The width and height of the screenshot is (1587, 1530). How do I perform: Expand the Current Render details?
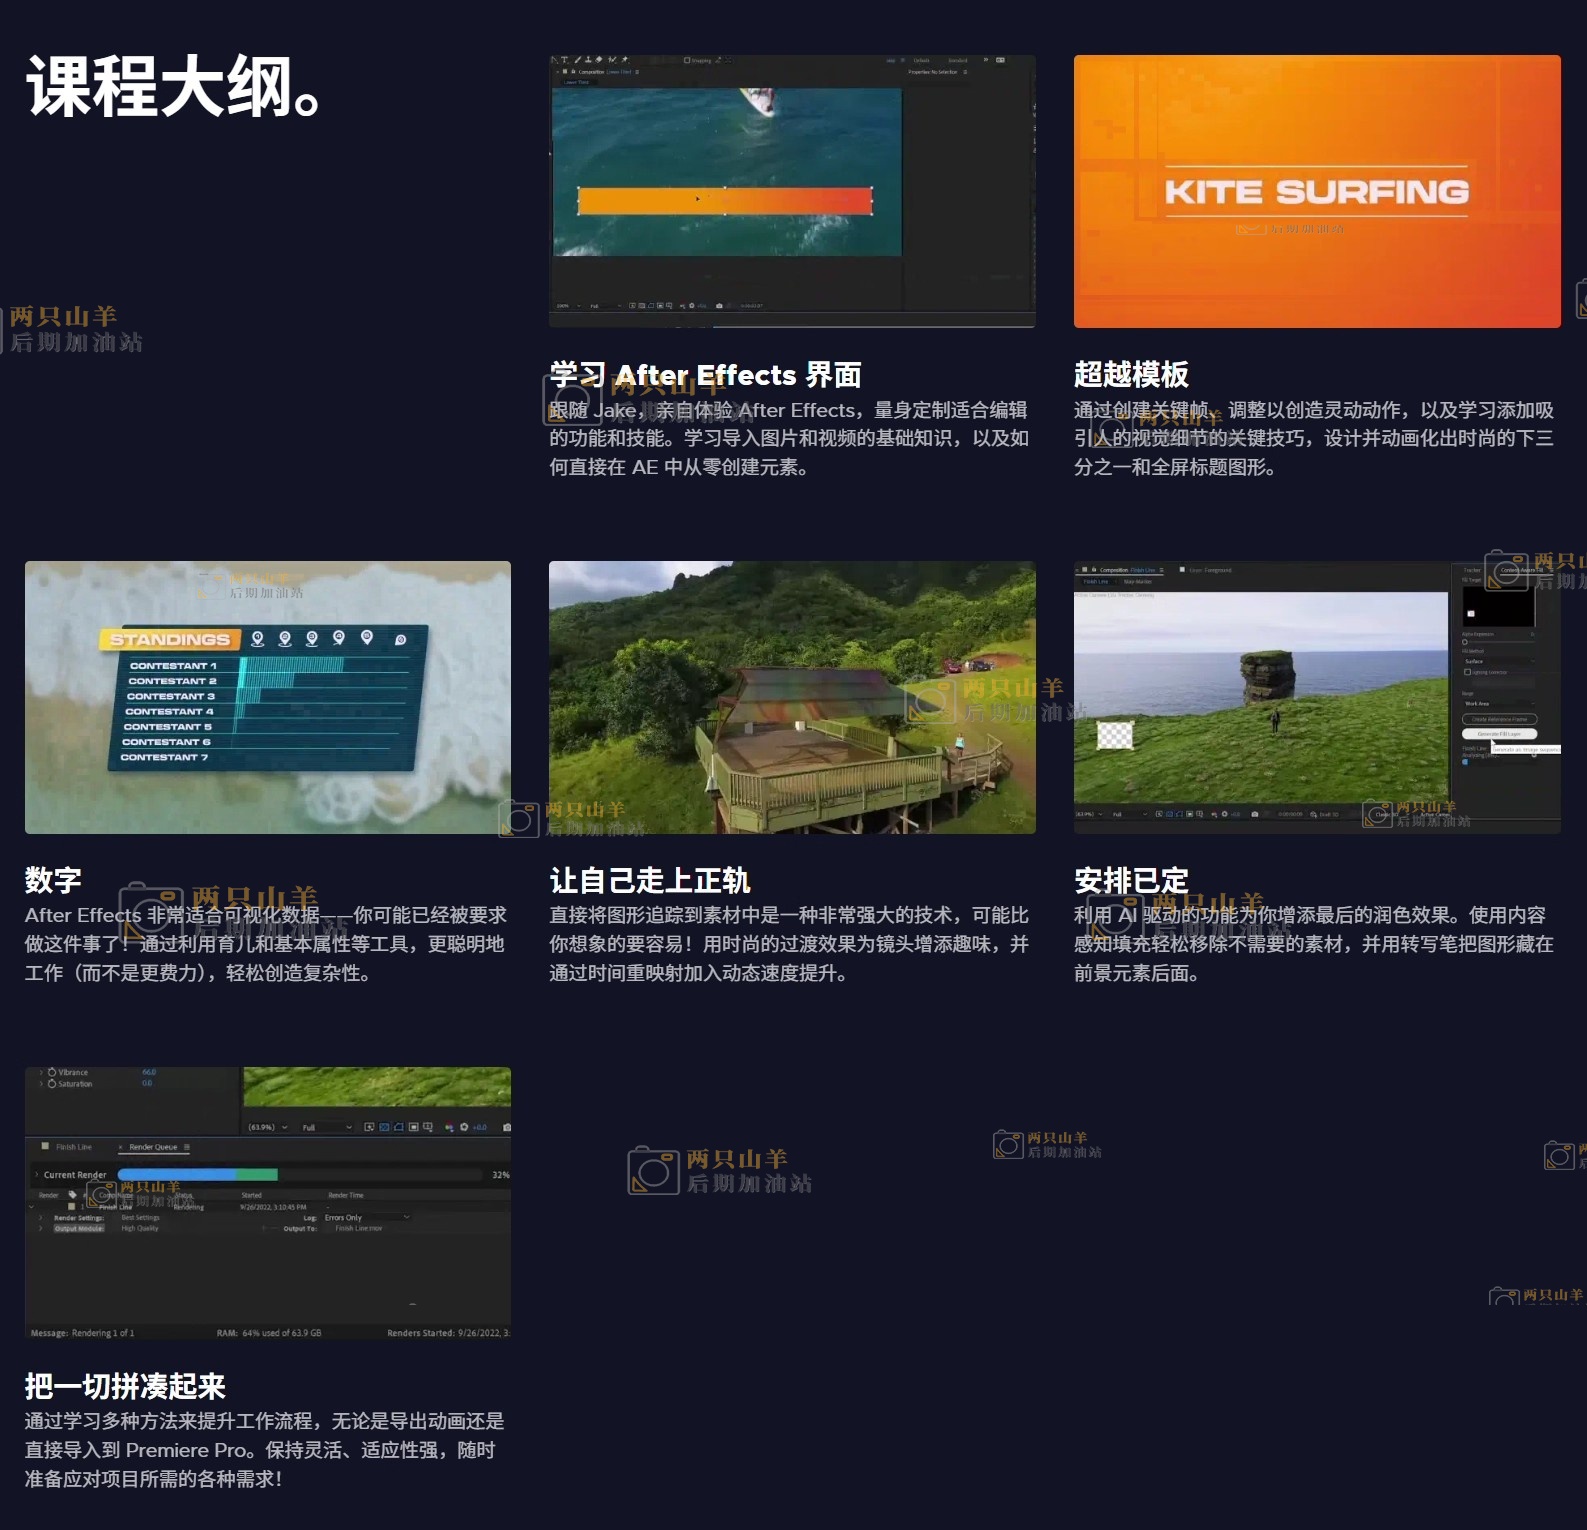click(37, 1175)
